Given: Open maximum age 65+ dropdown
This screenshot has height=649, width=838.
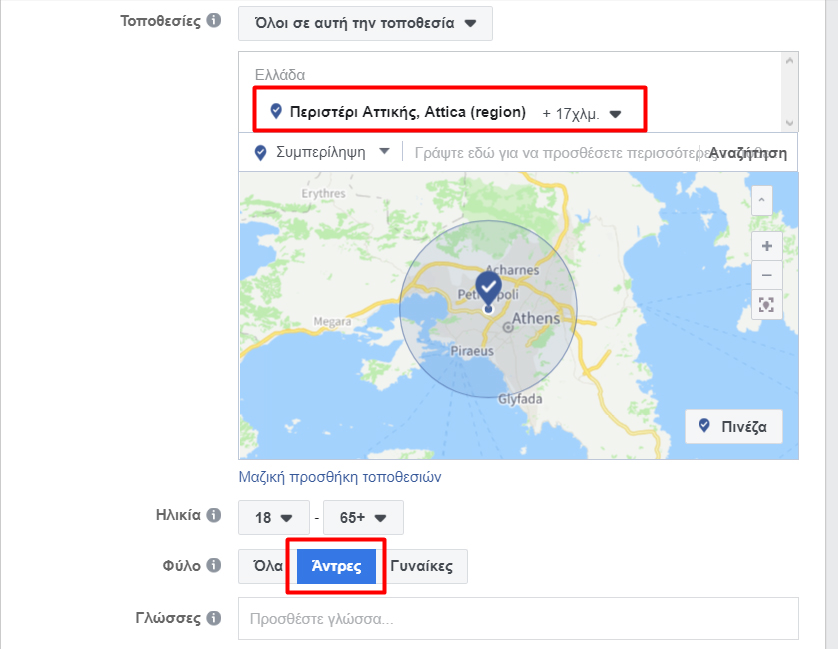Looking at the screenshot, I should [363, 518].
